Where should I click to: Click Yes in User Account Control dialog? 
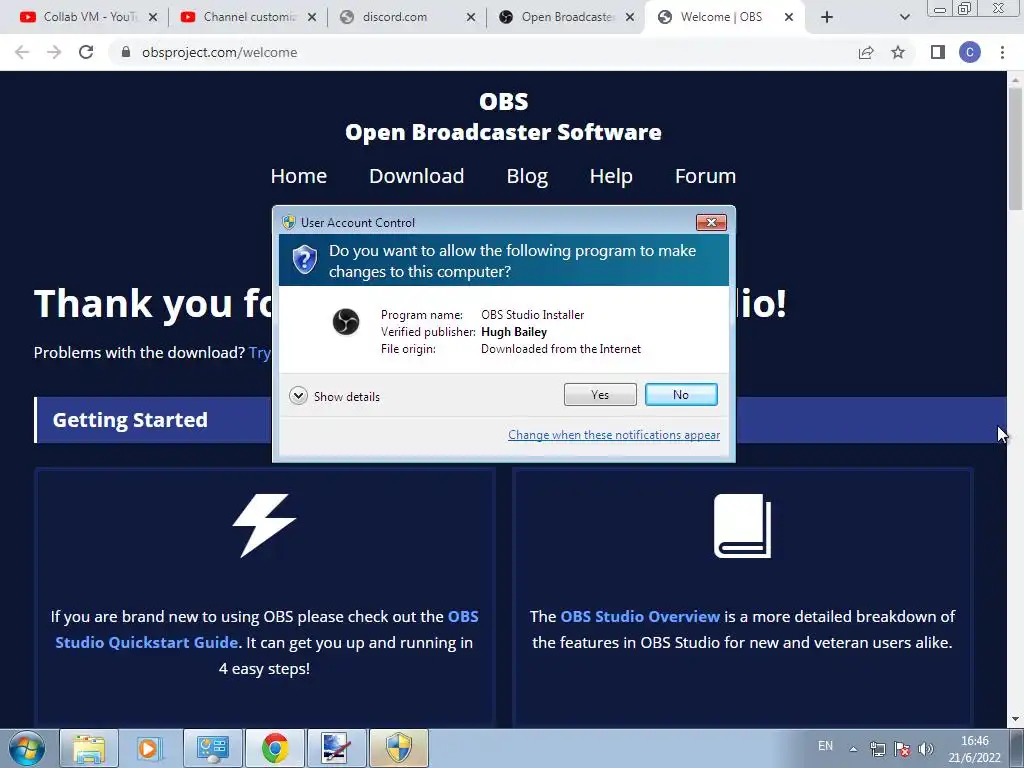point(600,394)
